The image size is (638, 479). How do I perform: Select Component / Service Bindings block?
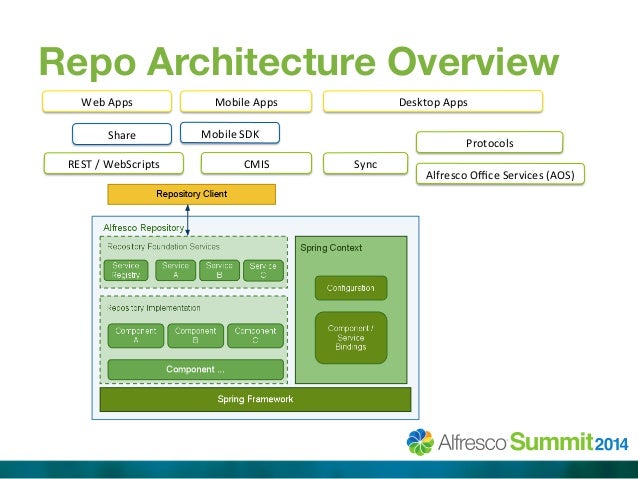[x=351, y=338]
